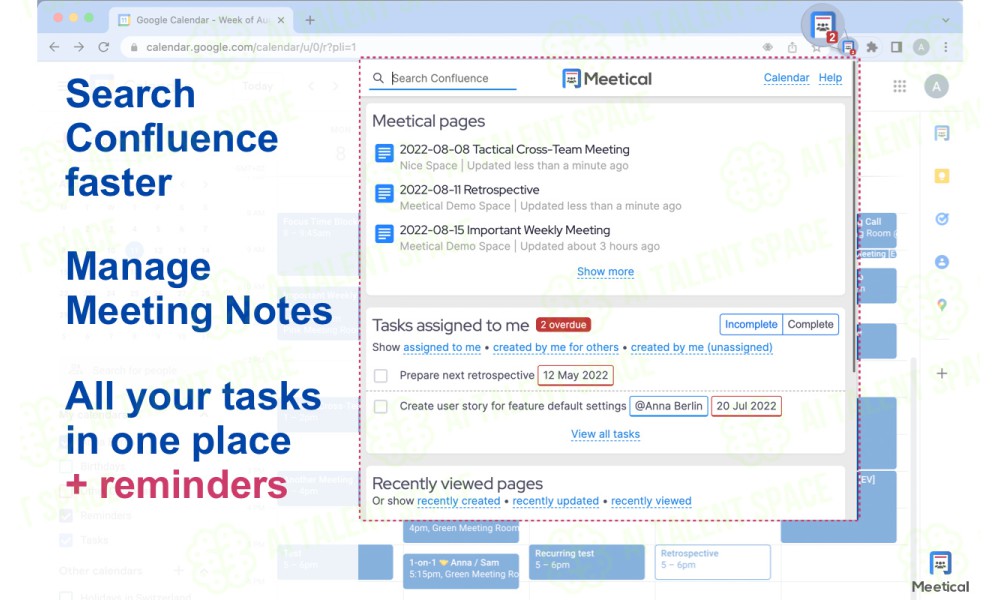The height and width of the screenshot is (600, 1000).
Task: Open View all tasks link
Action: (x=605, y=434)
